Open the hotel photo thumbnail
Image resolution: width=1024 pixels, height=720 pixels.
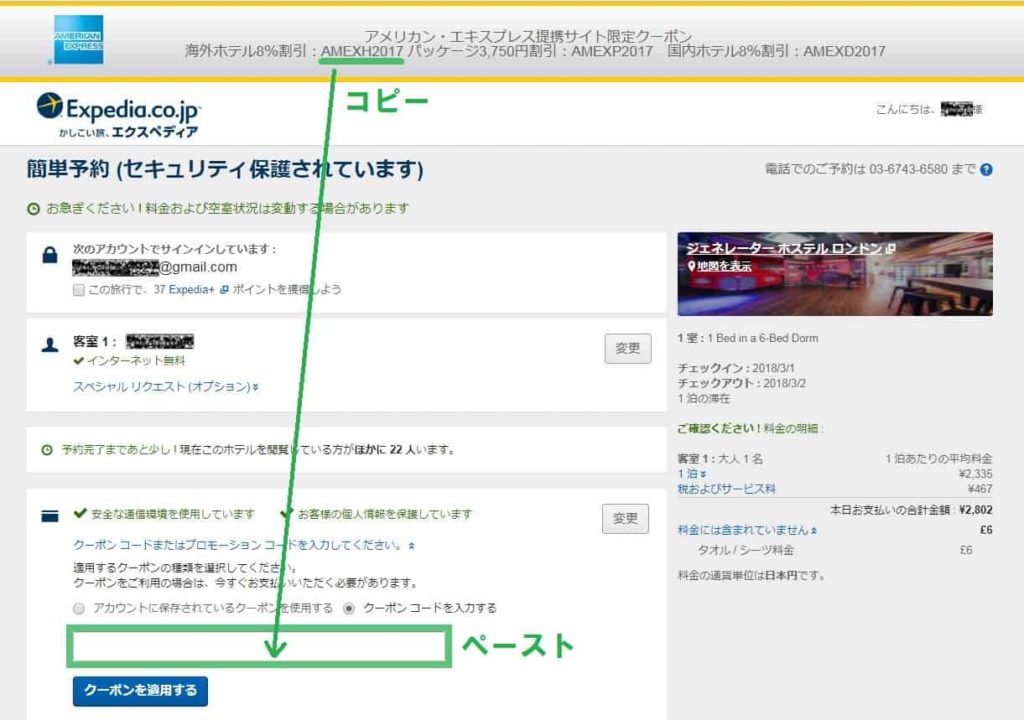coord(835,274)
